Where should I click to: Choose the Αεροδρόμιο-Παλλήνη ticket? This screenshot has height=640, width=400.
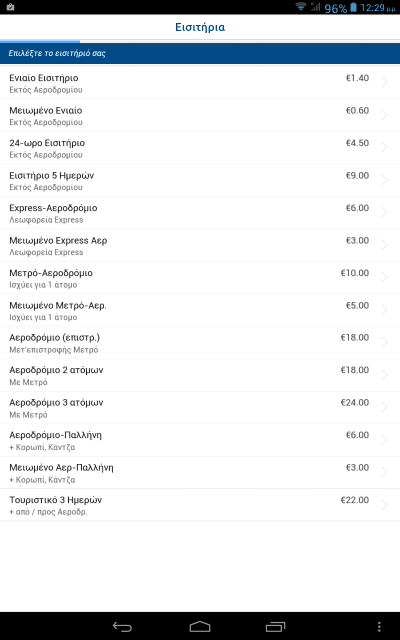pos(200,440)
